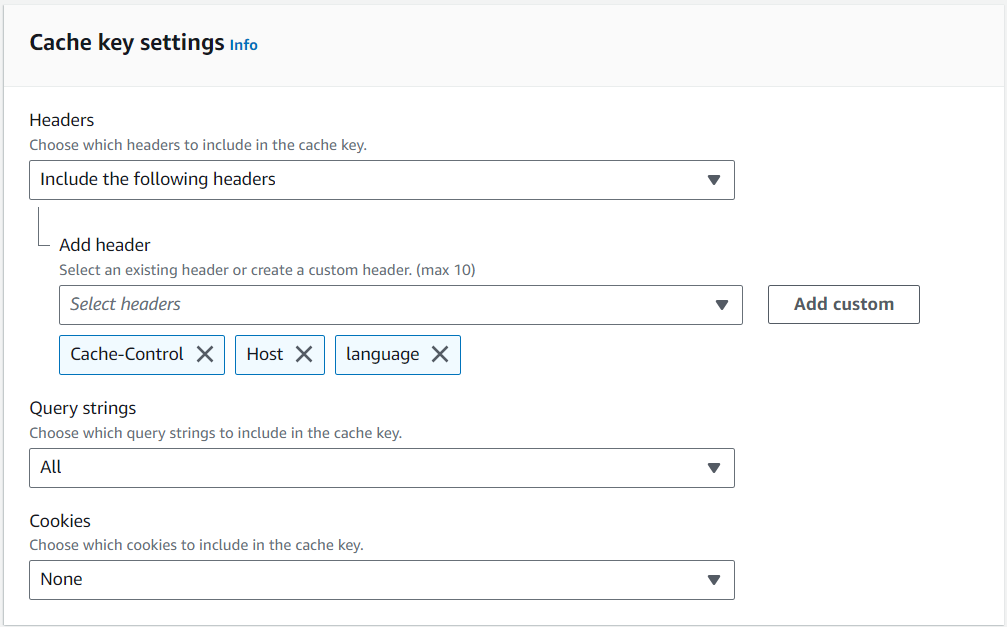Click the dropdown arrow on the Select headers field

coord(722,304)
